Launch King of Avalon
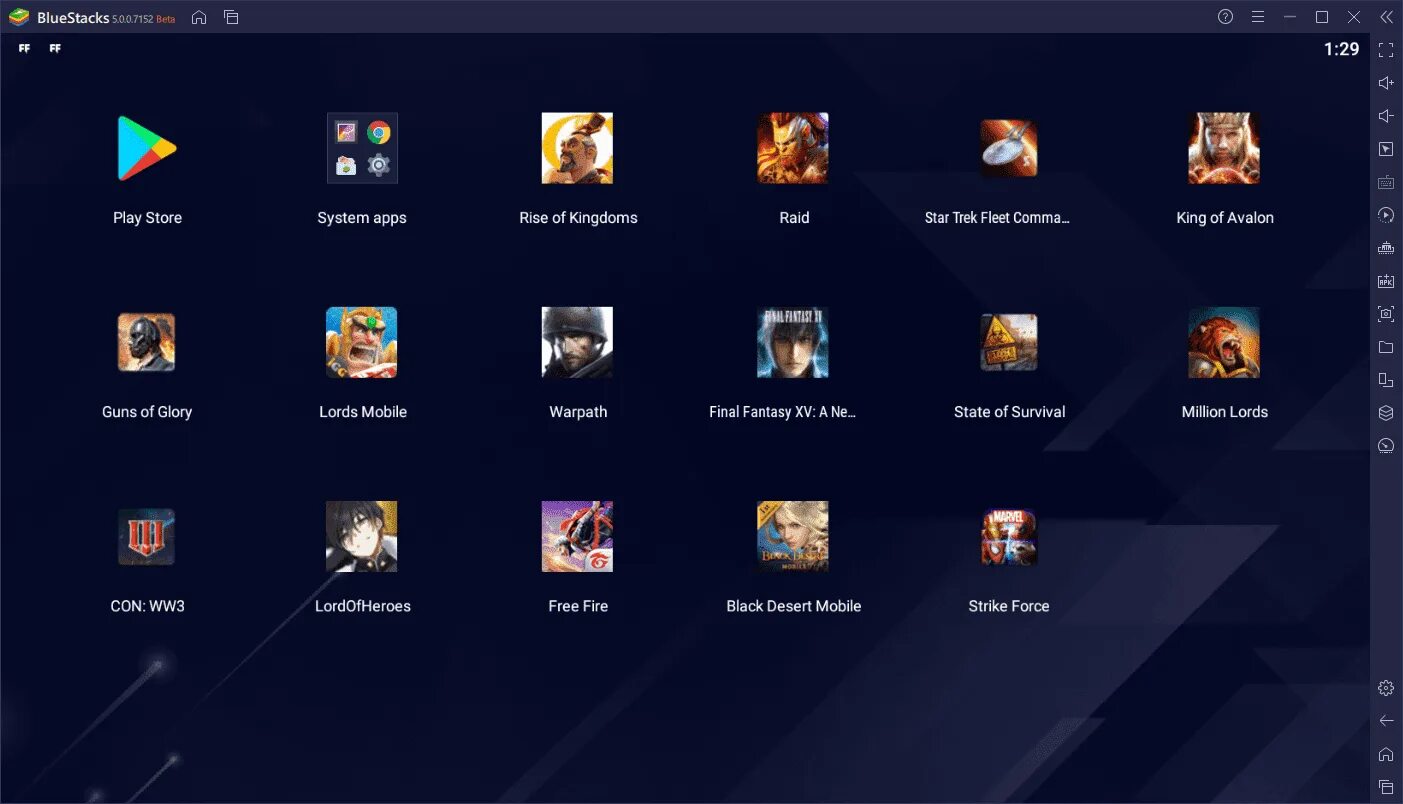Image resolution: width=1403 pixels, height=804 pixels. (1224, 148)
